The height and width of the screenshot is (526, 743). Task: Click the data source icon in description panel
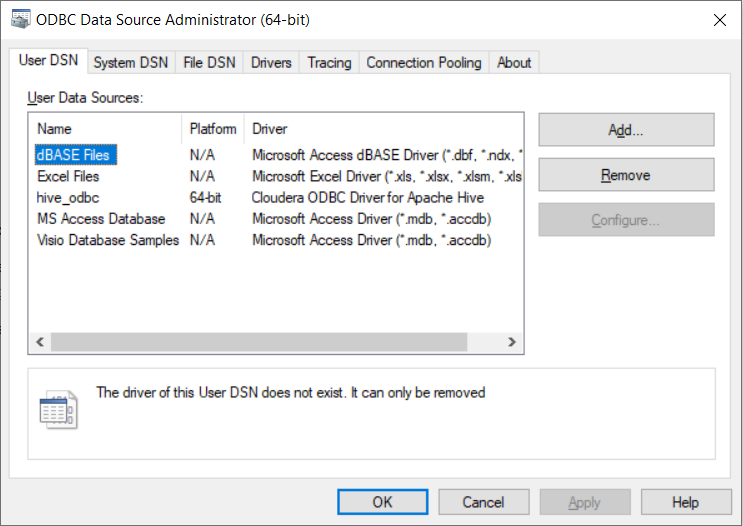pos(58,409)
